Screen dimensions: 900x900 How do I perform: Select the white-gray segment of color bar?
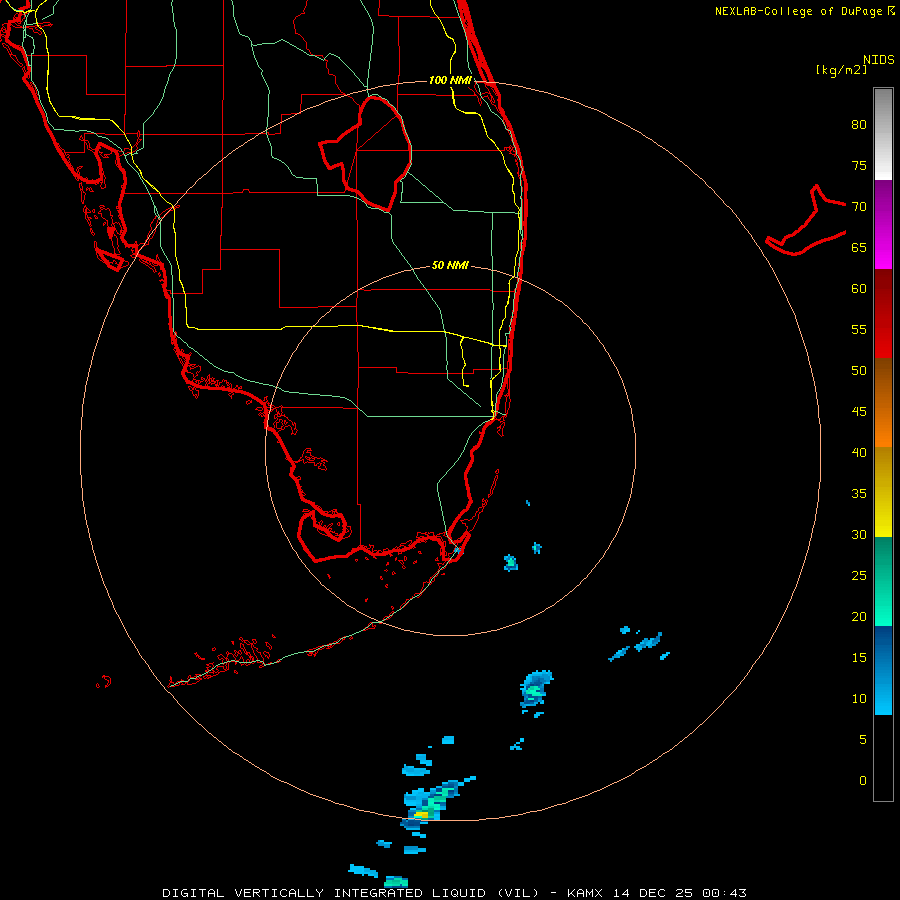tap(883, 134)
